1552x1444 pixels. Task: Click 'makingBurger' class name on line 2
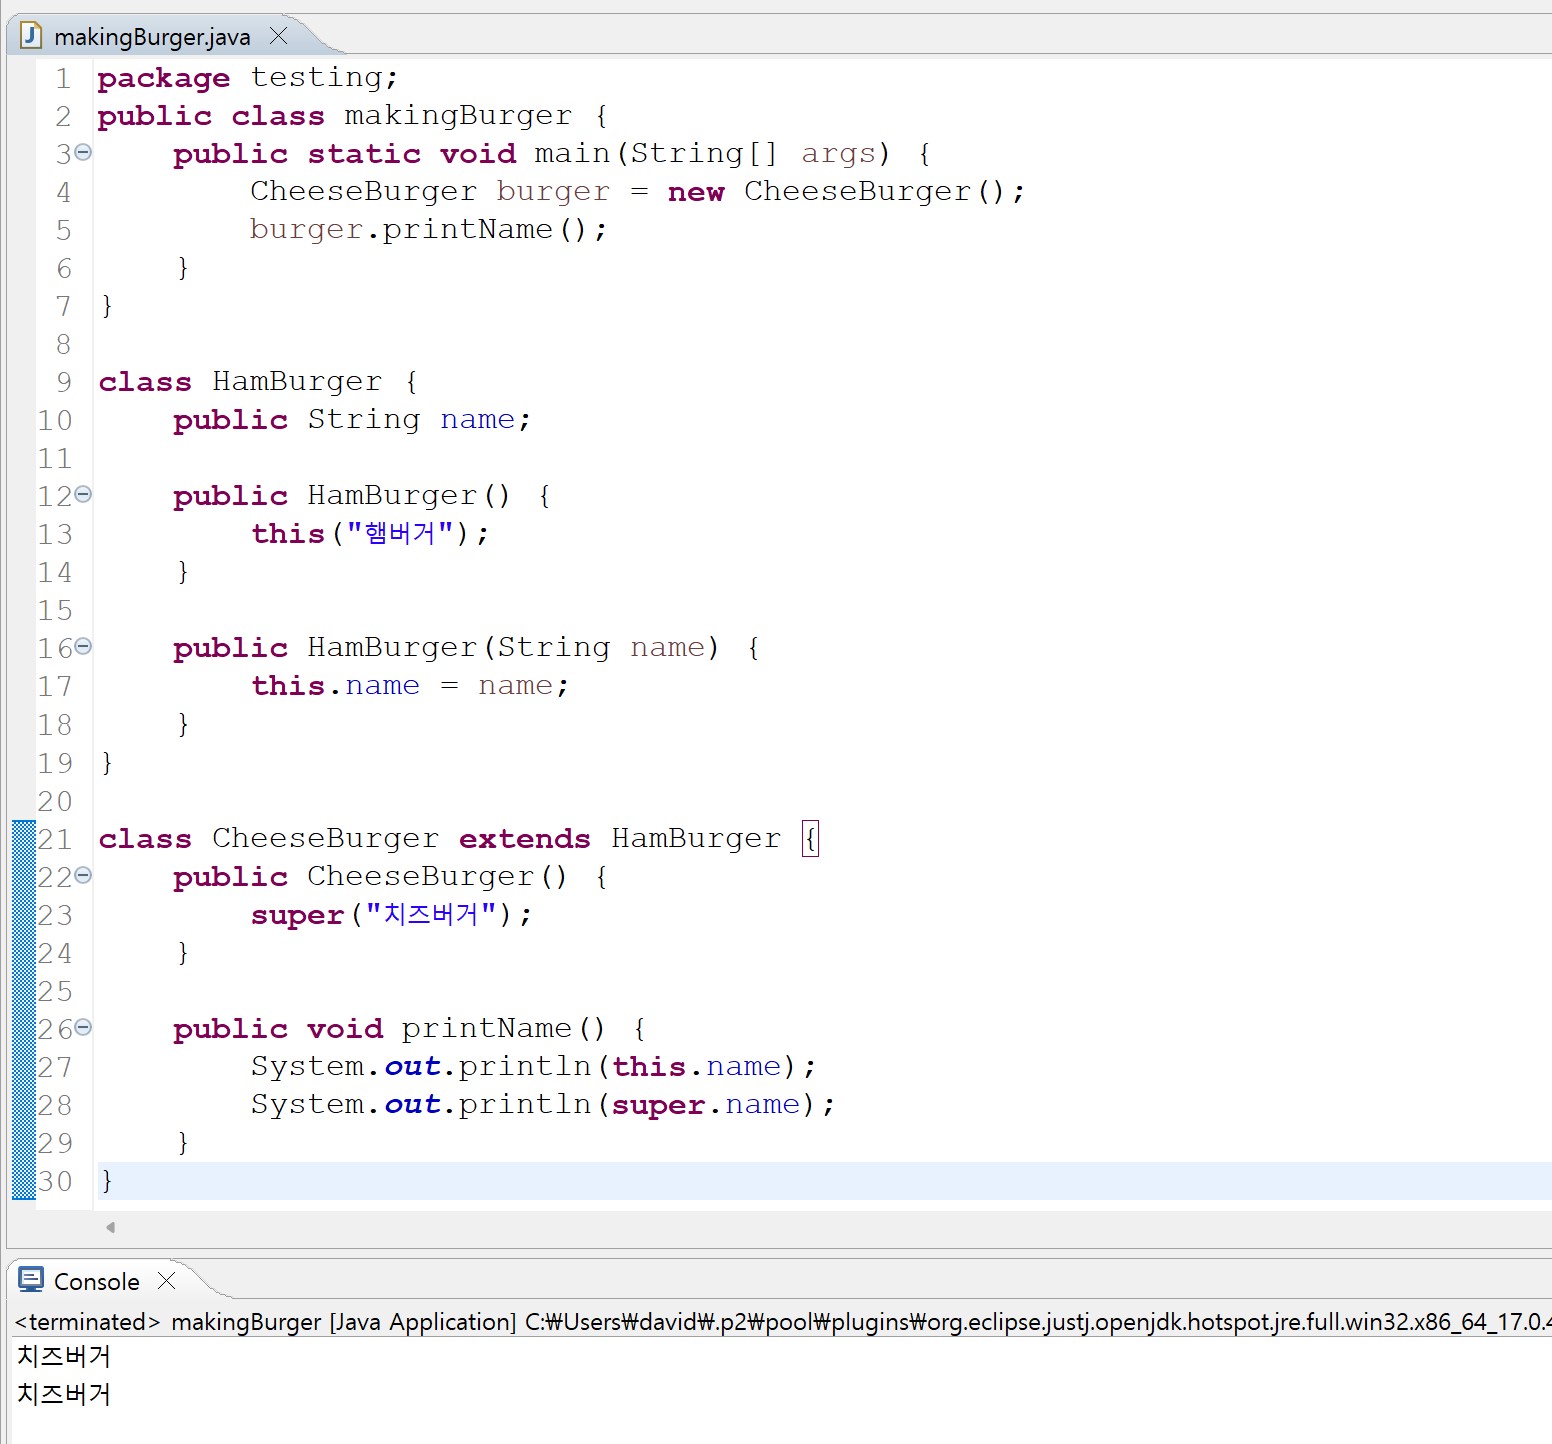point(458,116)
